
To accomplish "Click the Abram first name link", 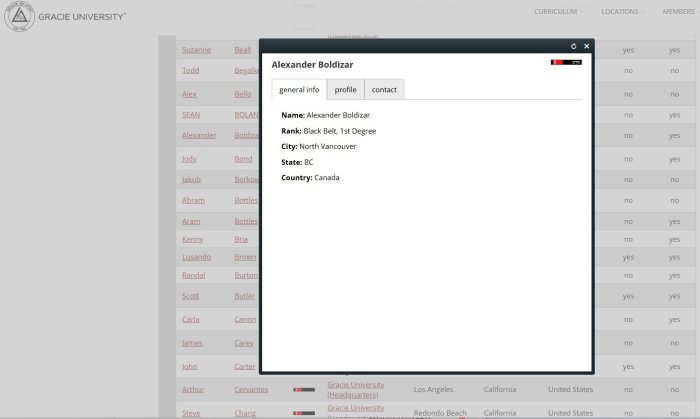I will [x=193, y=200].
